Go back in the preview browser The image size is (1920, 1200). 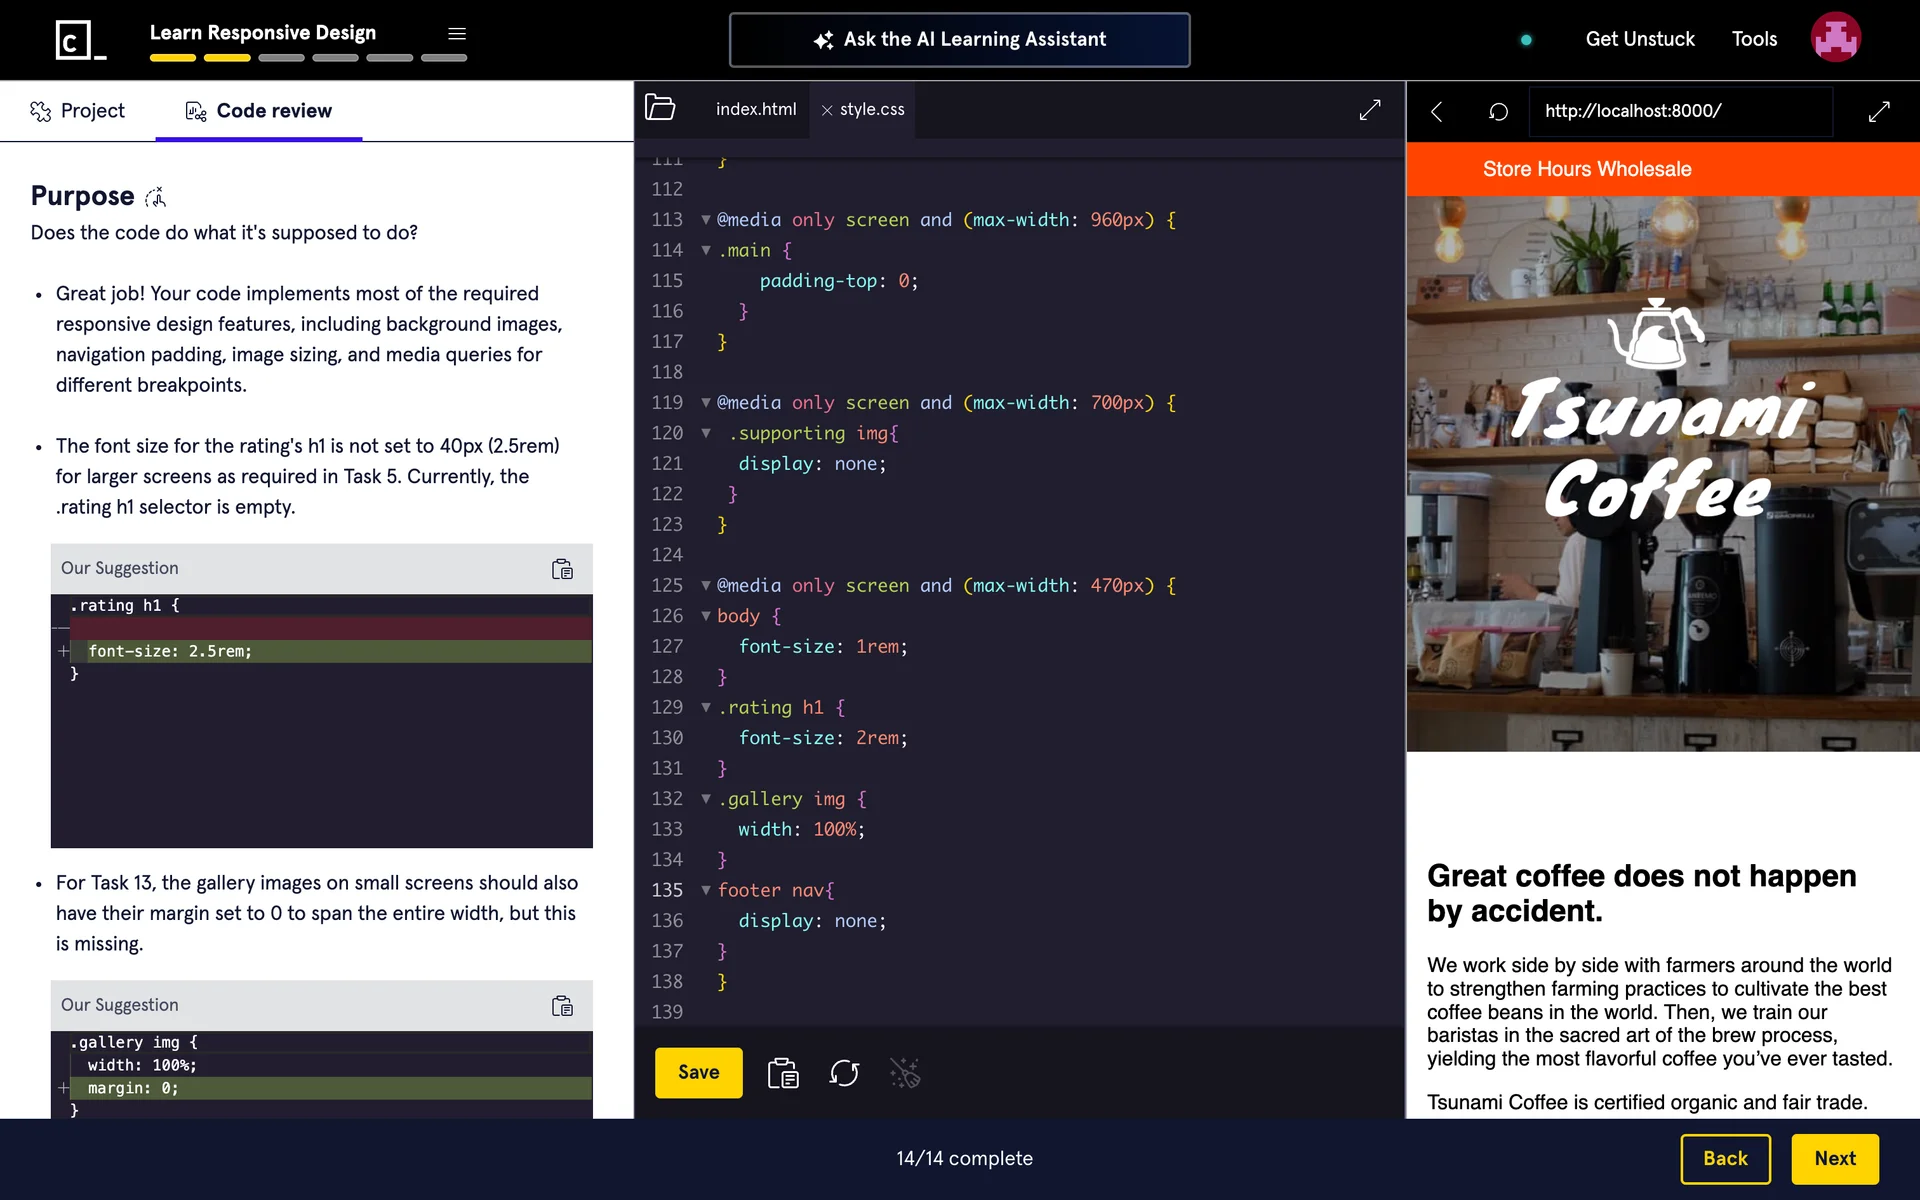[1437, 111]
